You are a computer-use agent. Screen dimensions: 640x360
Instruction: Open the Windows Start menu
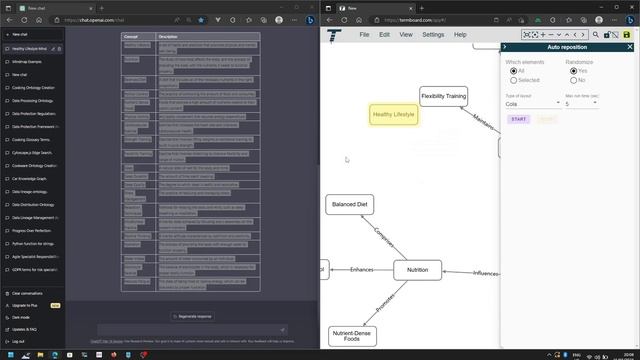tap(11, 355)
